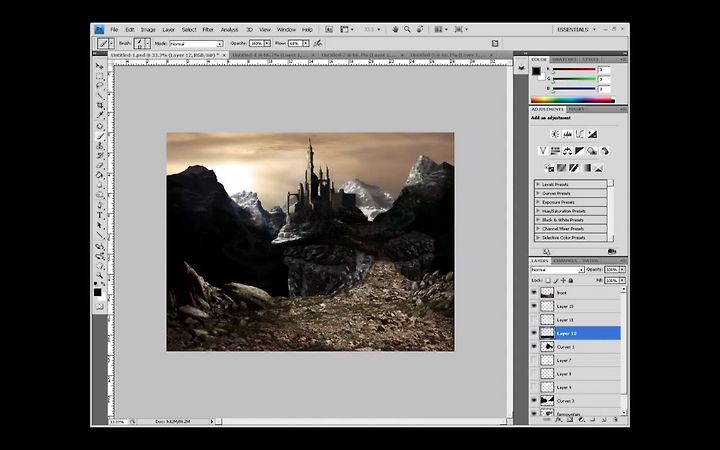Select the Lasso tool
Screen dimensions: 720x450
click(100, 86)
